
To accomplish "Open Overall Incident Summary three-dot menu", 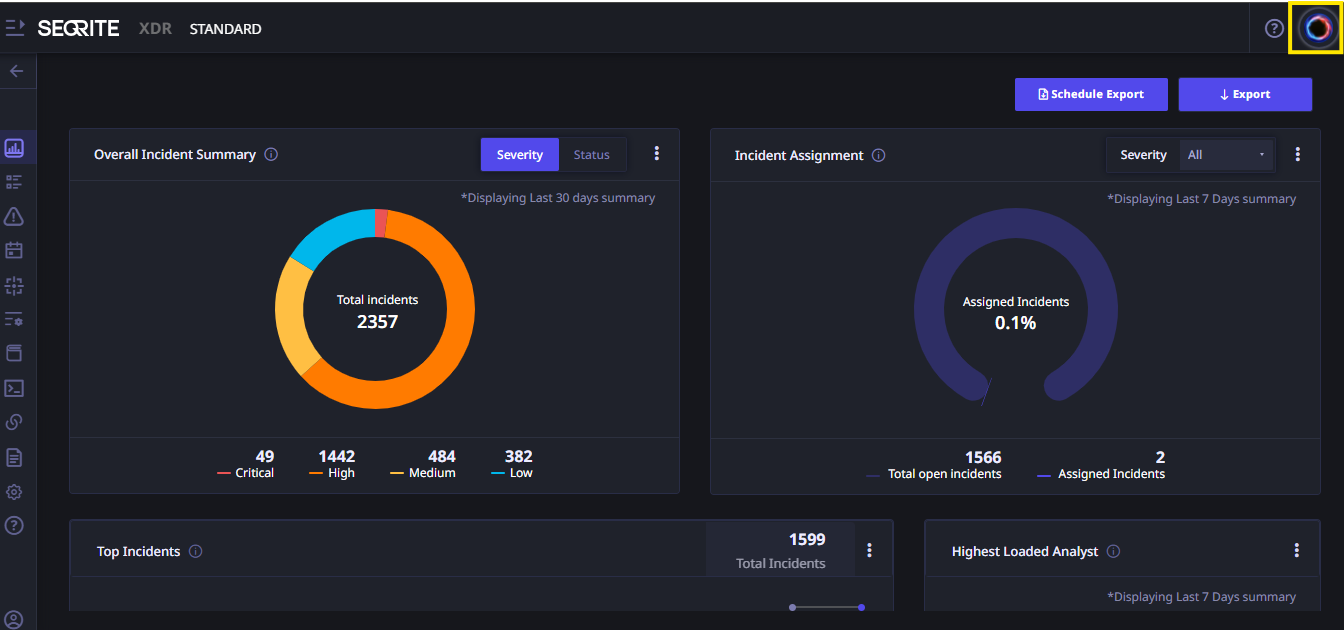I will (657, 153).
